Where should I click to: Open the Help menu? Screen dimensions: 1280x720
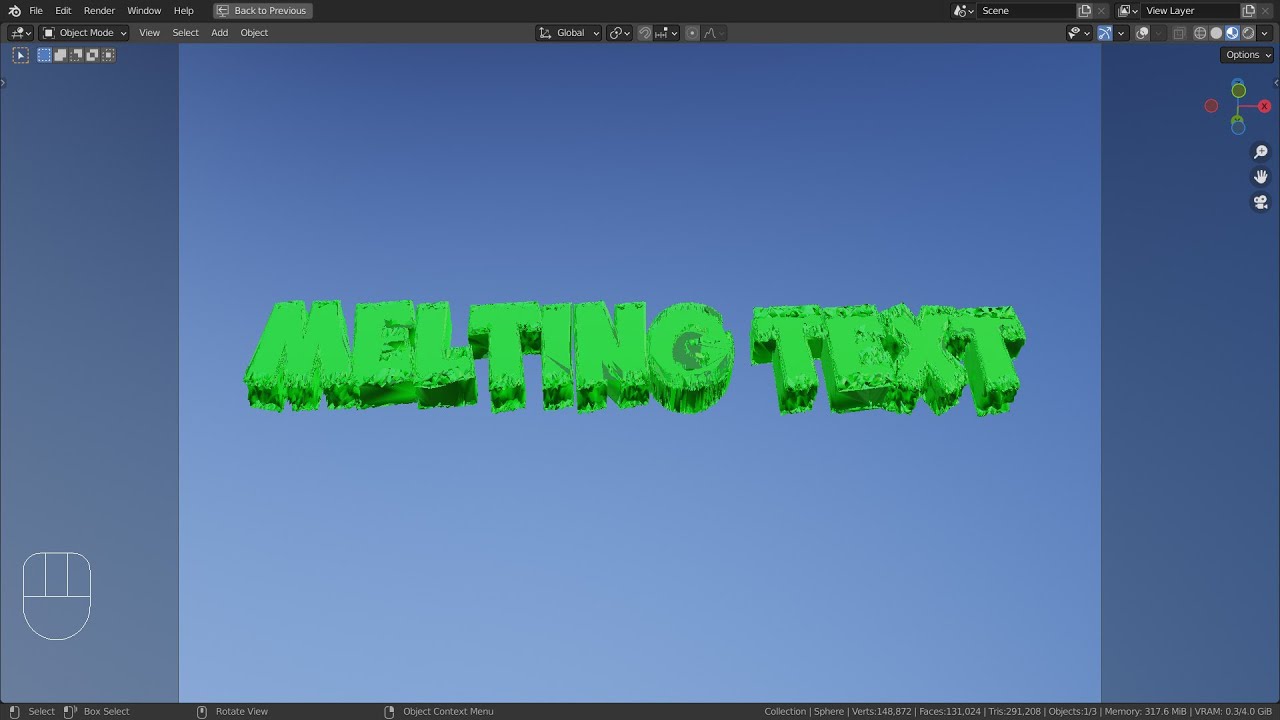click(184, 10)
